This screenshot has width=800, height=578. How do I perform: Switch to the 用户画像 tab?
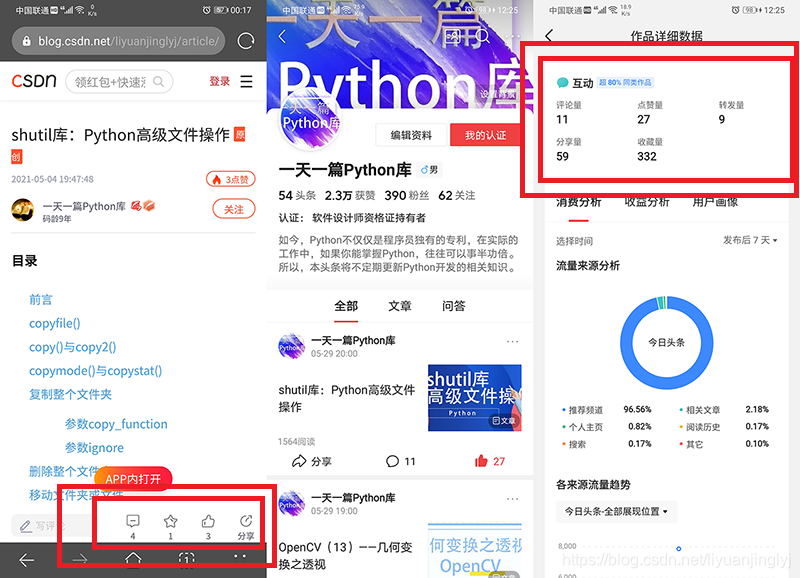coord(715,203)
